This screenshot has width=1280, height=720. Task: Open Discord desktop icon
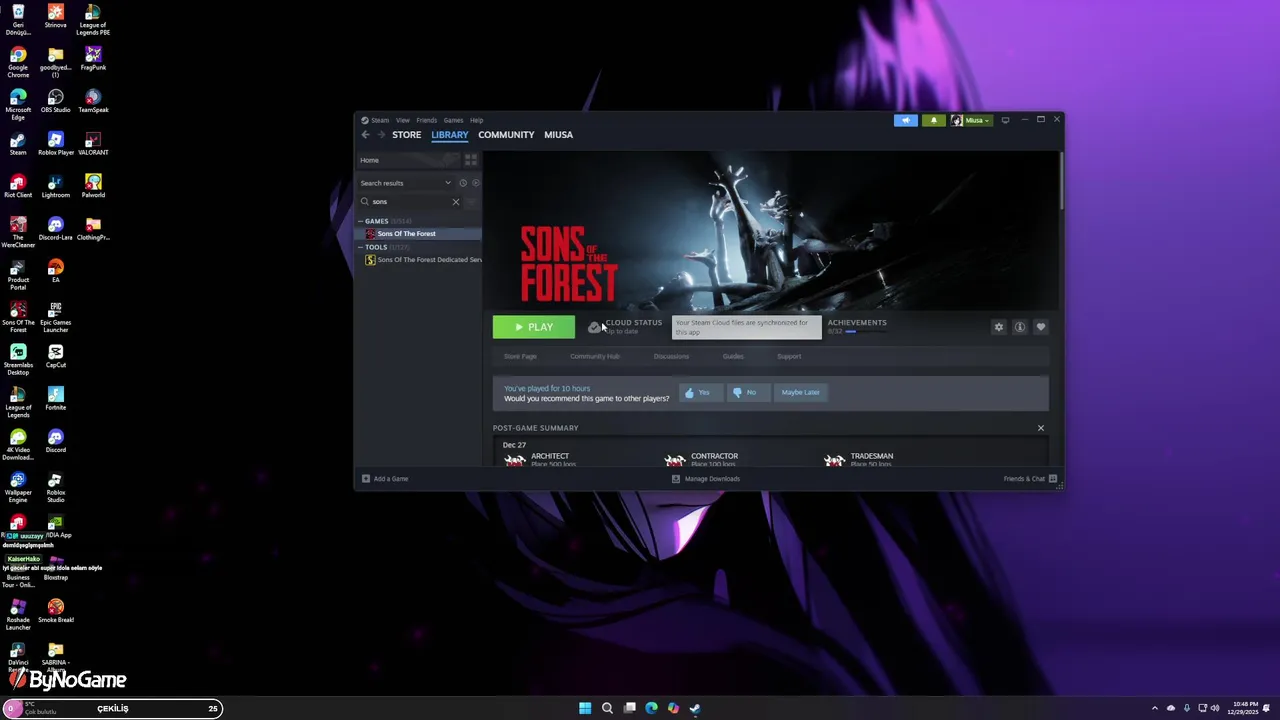[56, 441]
